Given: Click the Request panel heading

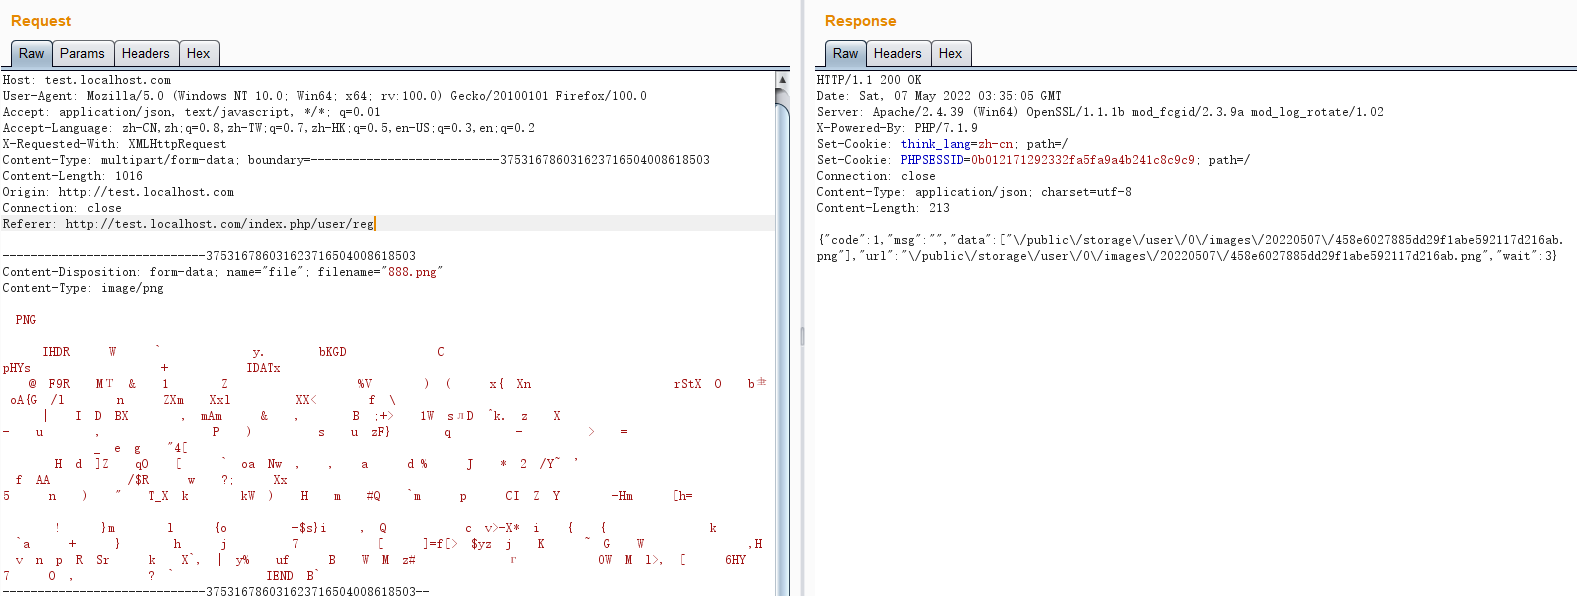Looking at the screenshot, I should tap(41, 21).
